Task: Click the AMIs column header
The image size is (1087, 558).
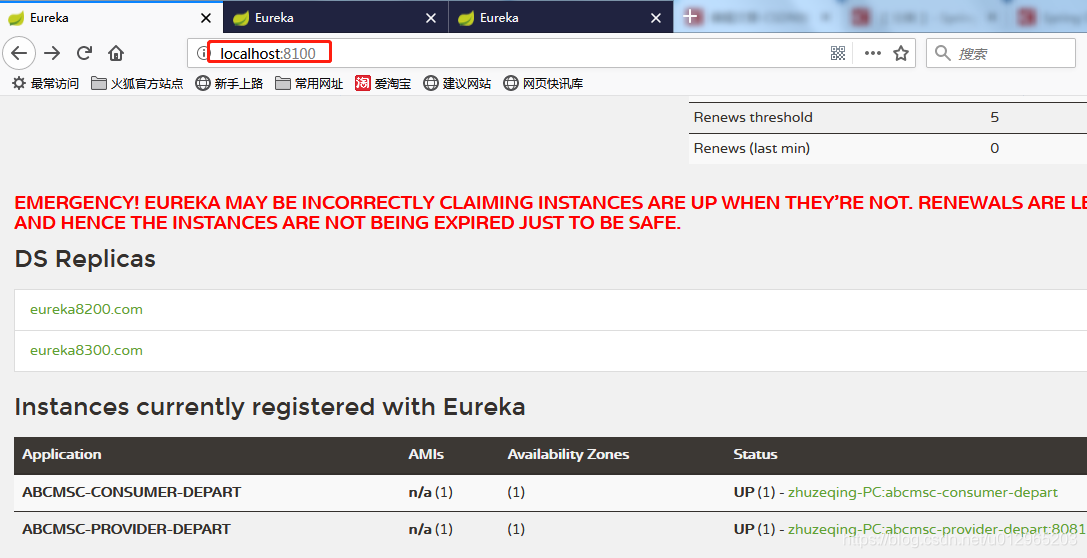Action: 426,455
